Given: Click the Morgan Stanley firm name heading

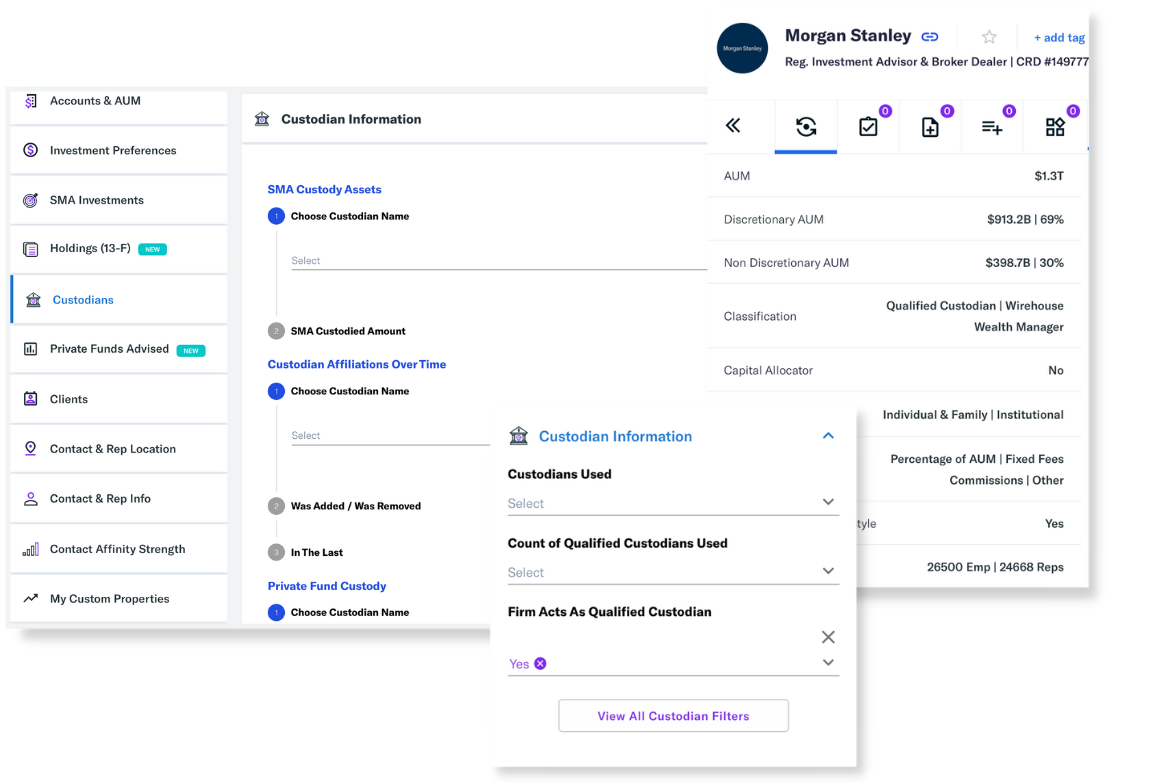Looking at the screenshot, I should [848, 36].
